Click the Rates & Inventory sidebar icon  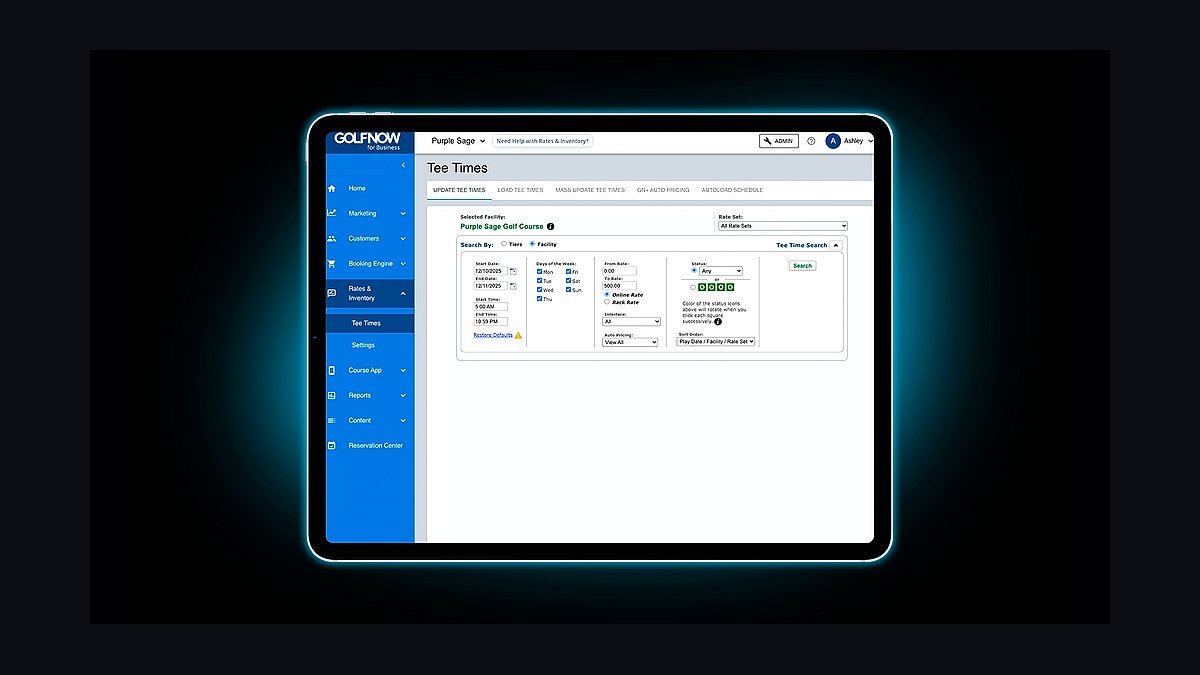[x=332, y=293]
